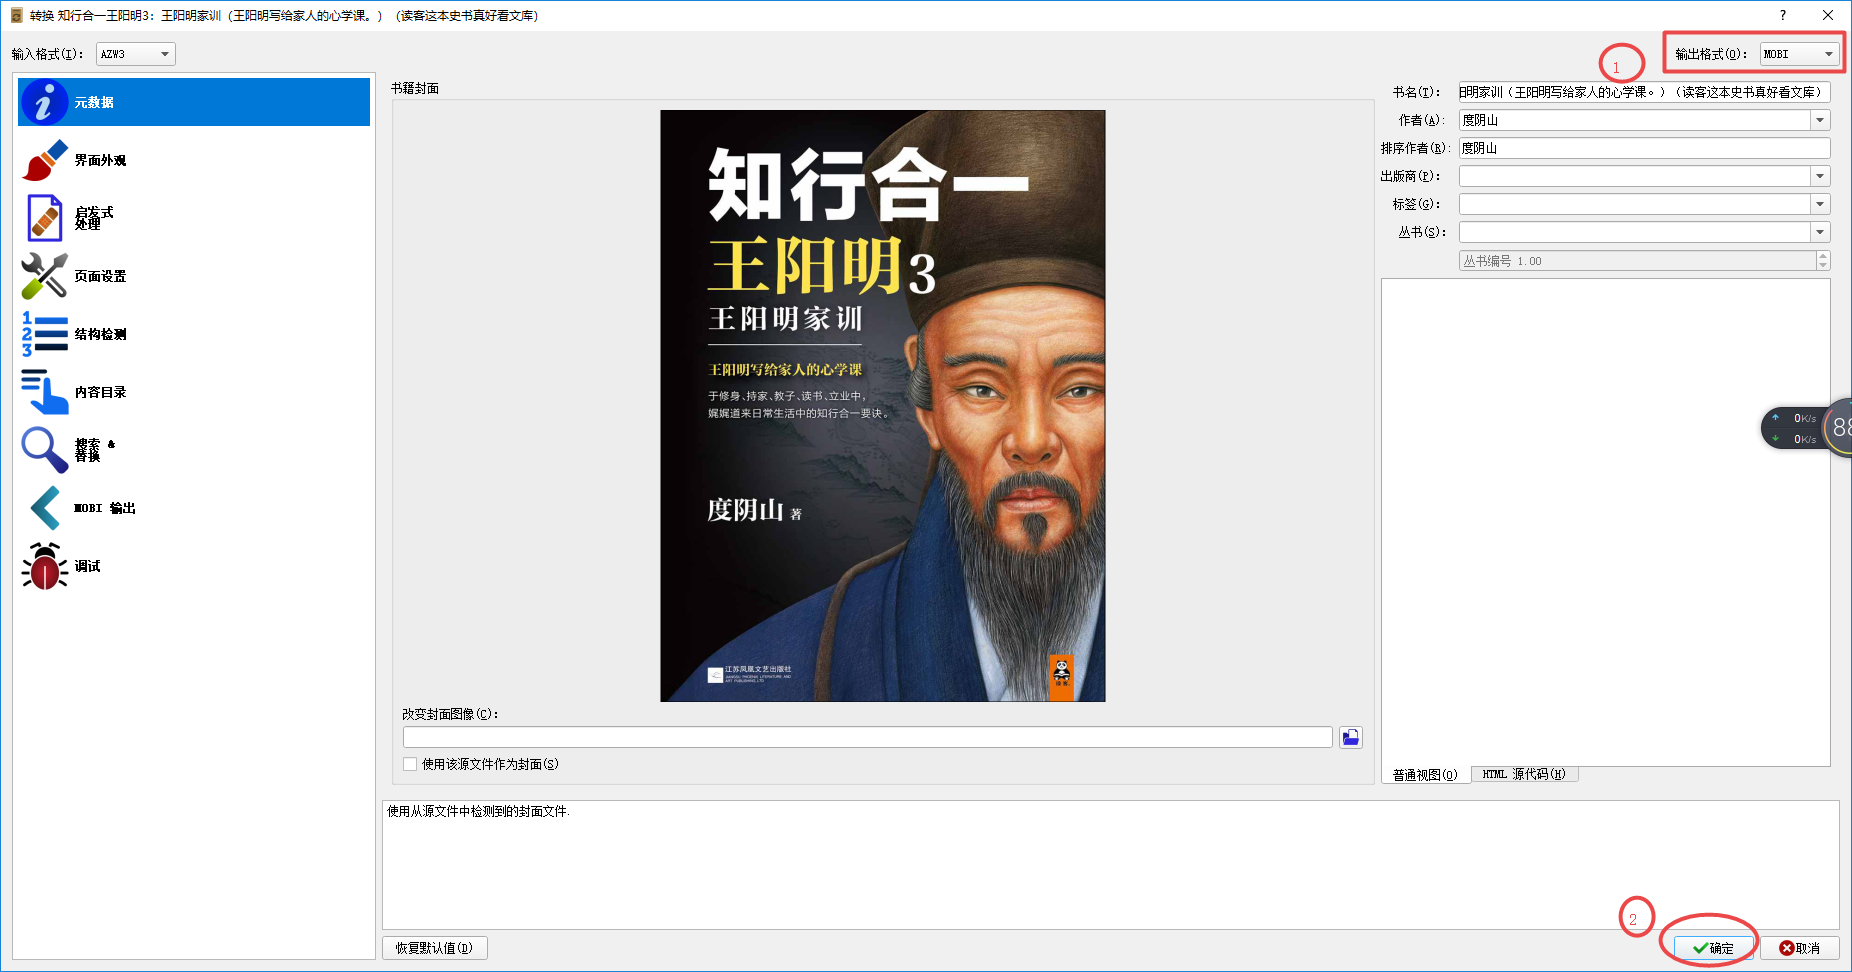The width and height of the screenshot is (1852, 972).
Task: Click into the 排序作者 field
Action: tap(1644, 148)
